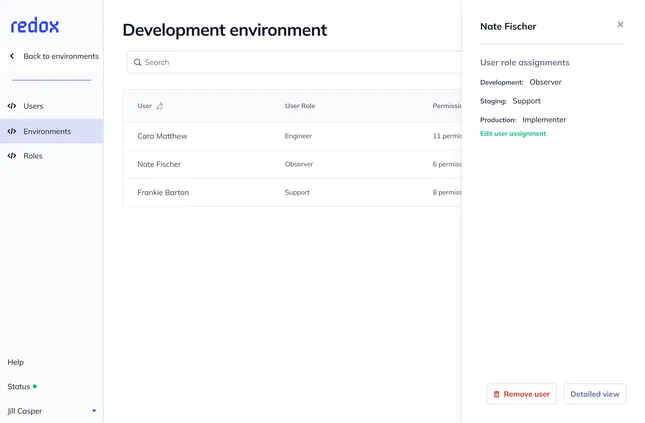Sort table by User column sort icon
This screenshot has width=645, height=423.
[x=160, y=106]
